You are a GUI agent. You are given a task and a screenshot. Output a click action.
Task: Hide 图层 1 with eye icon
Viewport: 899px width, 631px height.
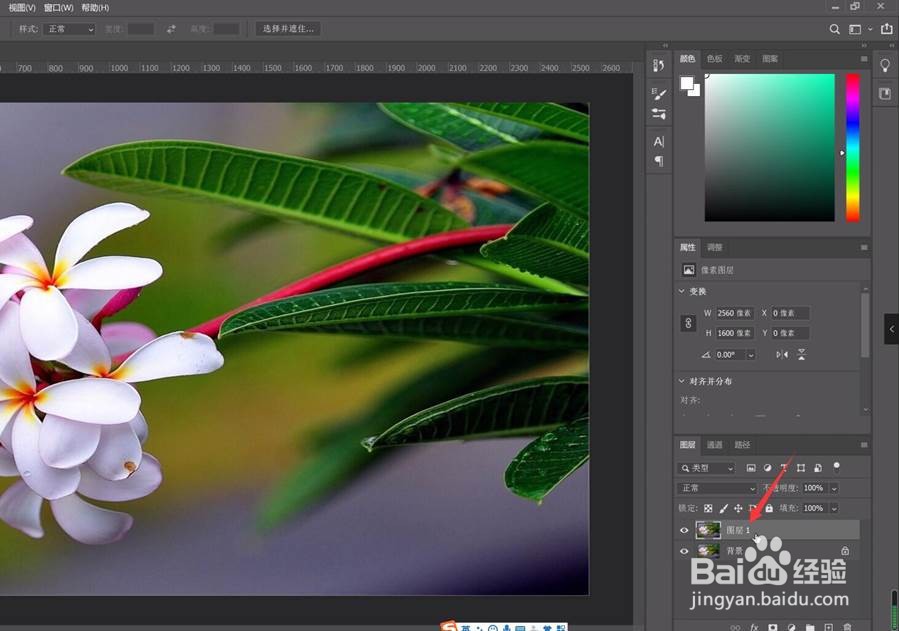click(684, 530)
